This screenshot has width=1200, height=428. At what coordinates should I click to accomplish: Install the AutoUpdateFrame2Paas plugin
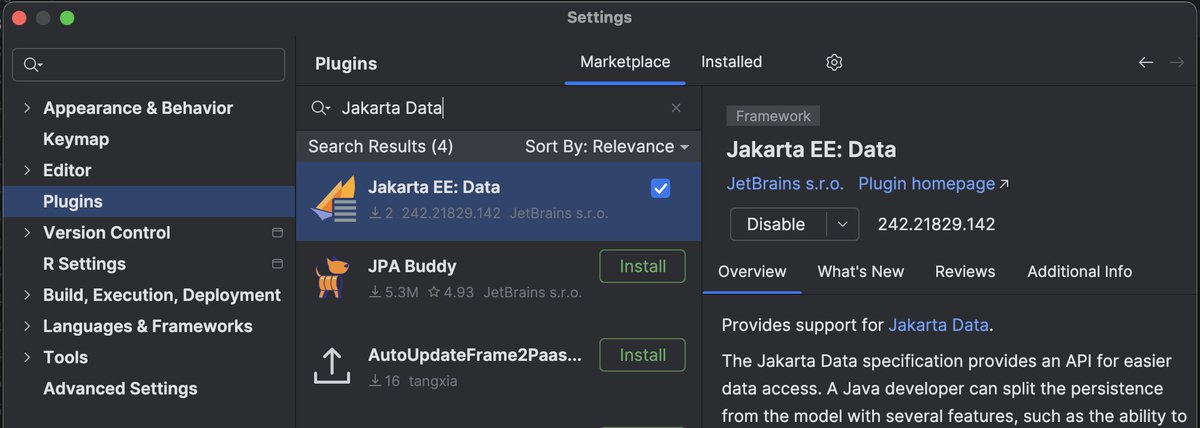[642, 355]
